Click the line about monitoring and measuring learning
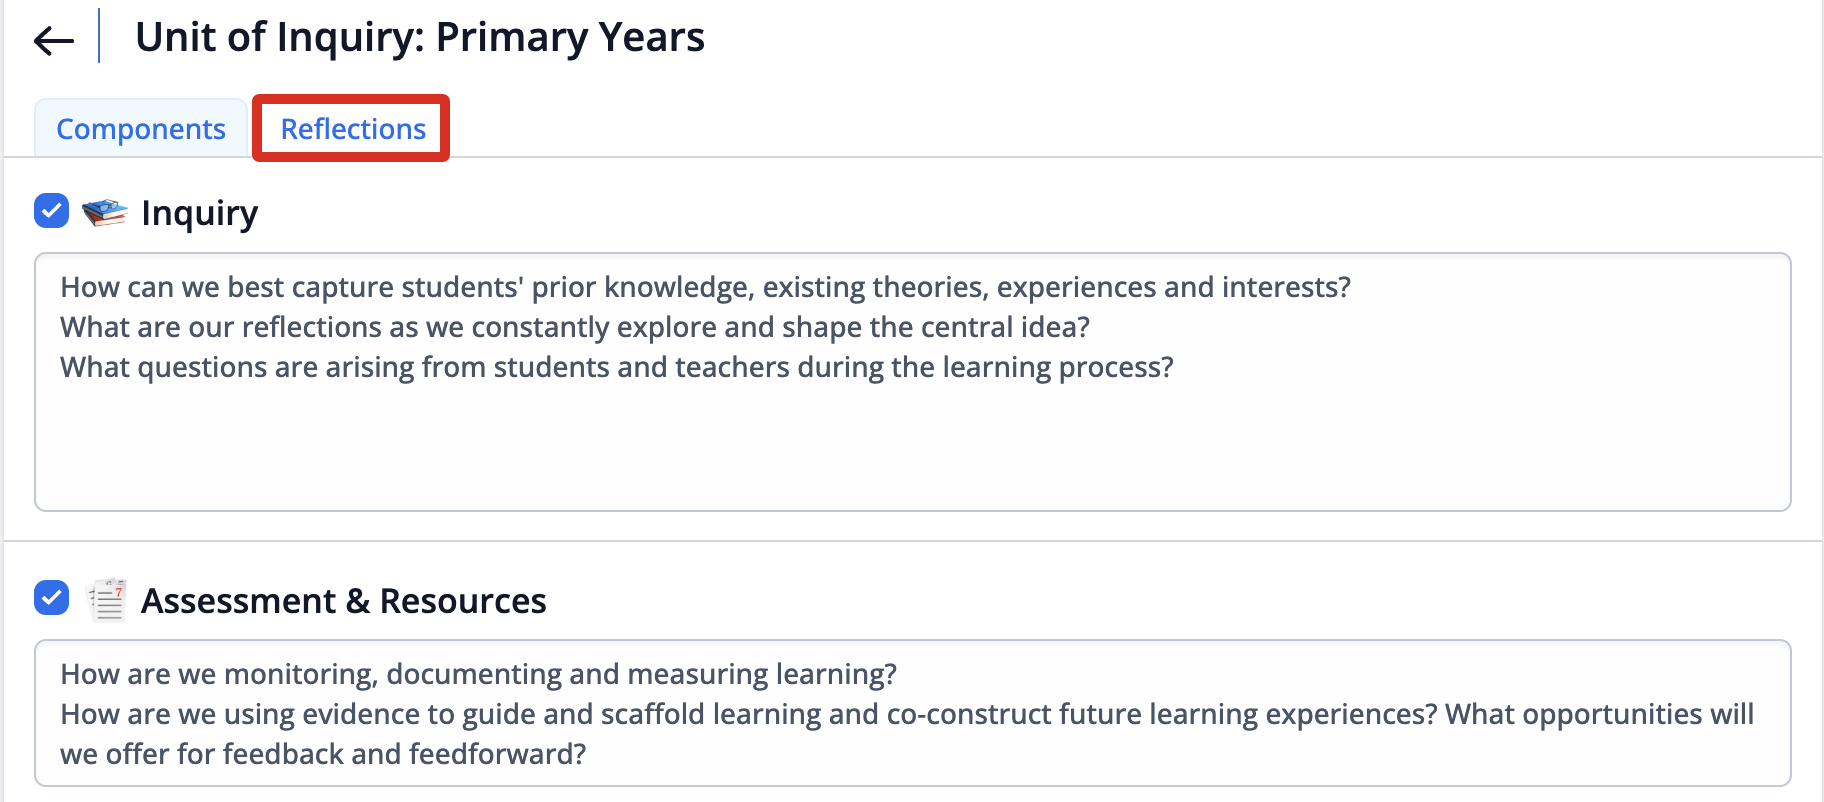 [x=479, y=675]
